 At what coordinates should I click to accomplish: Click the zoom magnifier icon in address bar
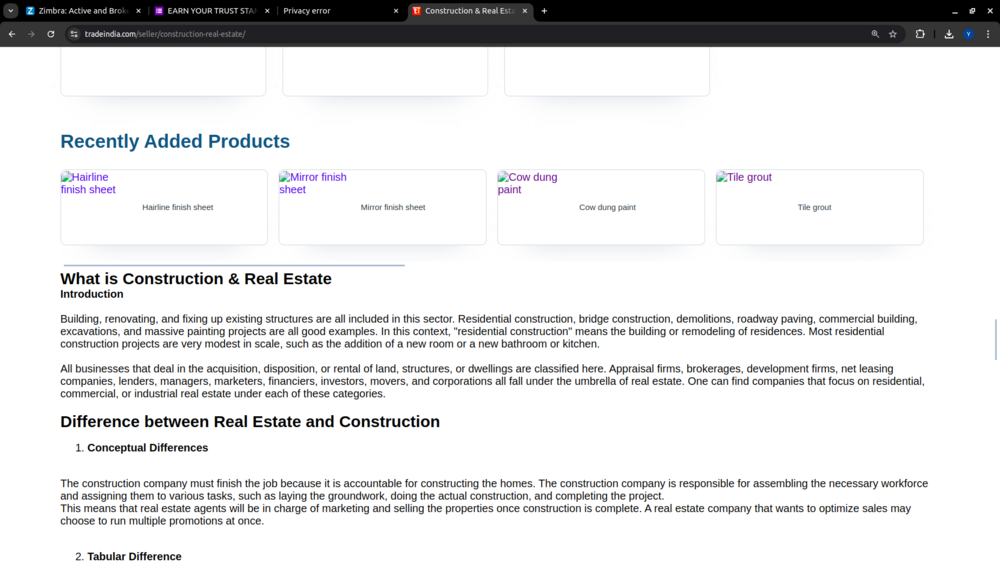(x=875, y=34)
